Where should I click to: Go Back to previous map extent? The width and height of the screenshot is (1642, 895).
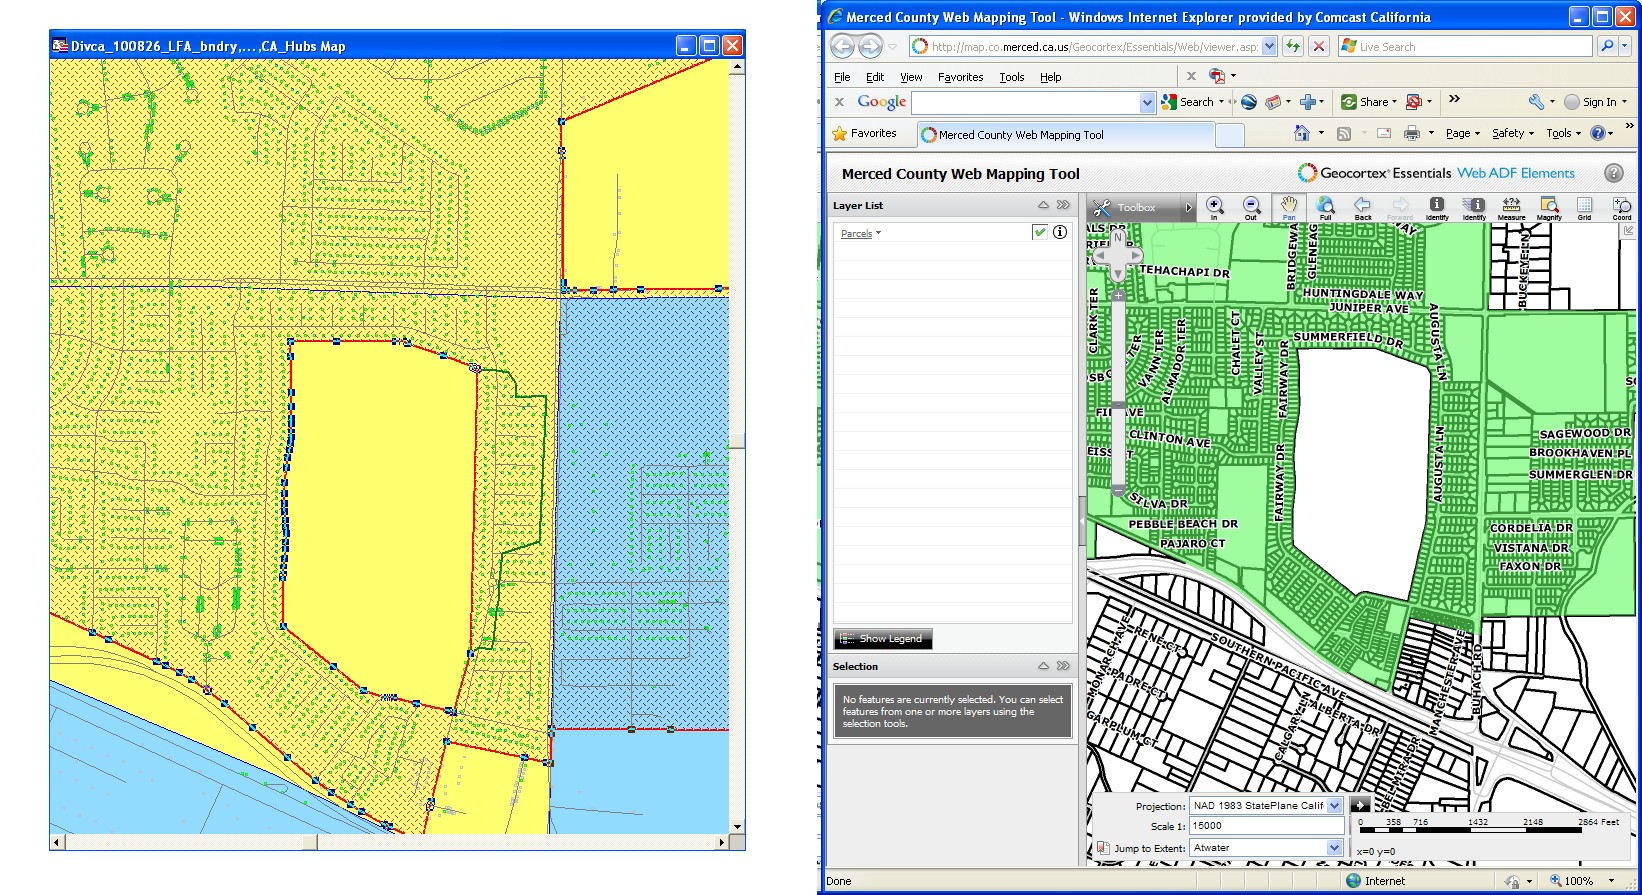[1362, 207]
